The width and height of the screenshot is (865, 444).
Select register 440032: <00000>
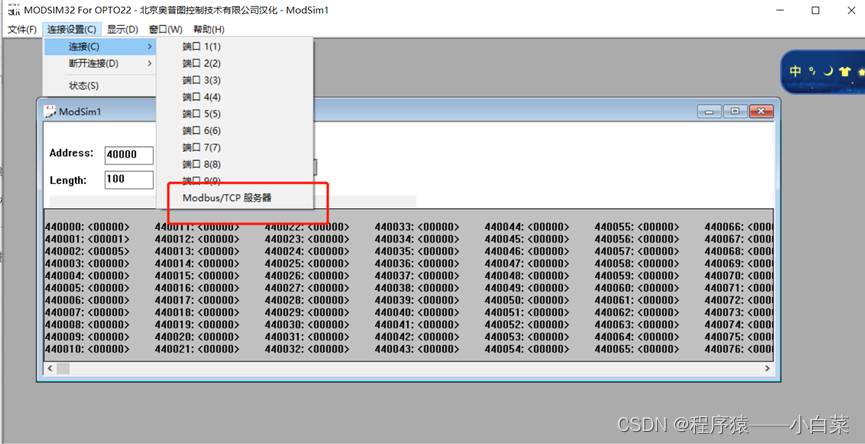[307, 349]
